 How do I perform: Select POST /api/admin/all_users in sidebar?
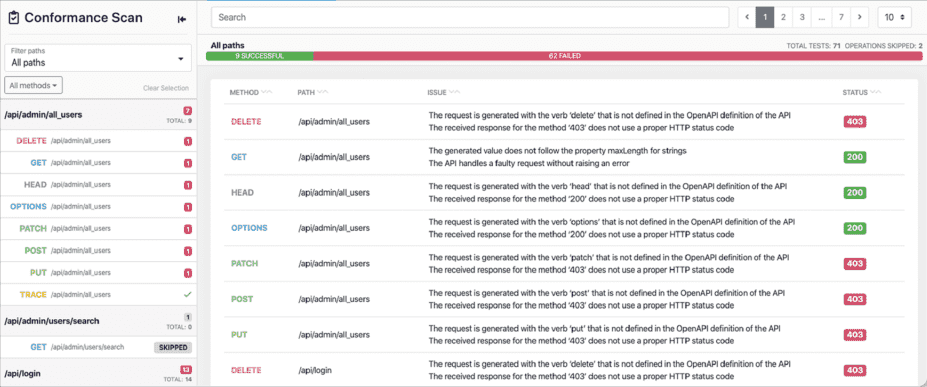click(x=98, y=251)
